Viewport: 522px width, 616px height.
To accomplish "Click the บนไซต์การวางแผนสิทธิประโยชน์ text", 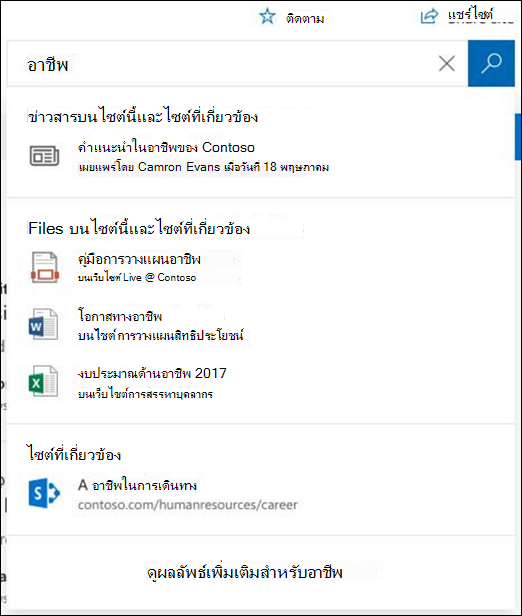I will 161,335.
